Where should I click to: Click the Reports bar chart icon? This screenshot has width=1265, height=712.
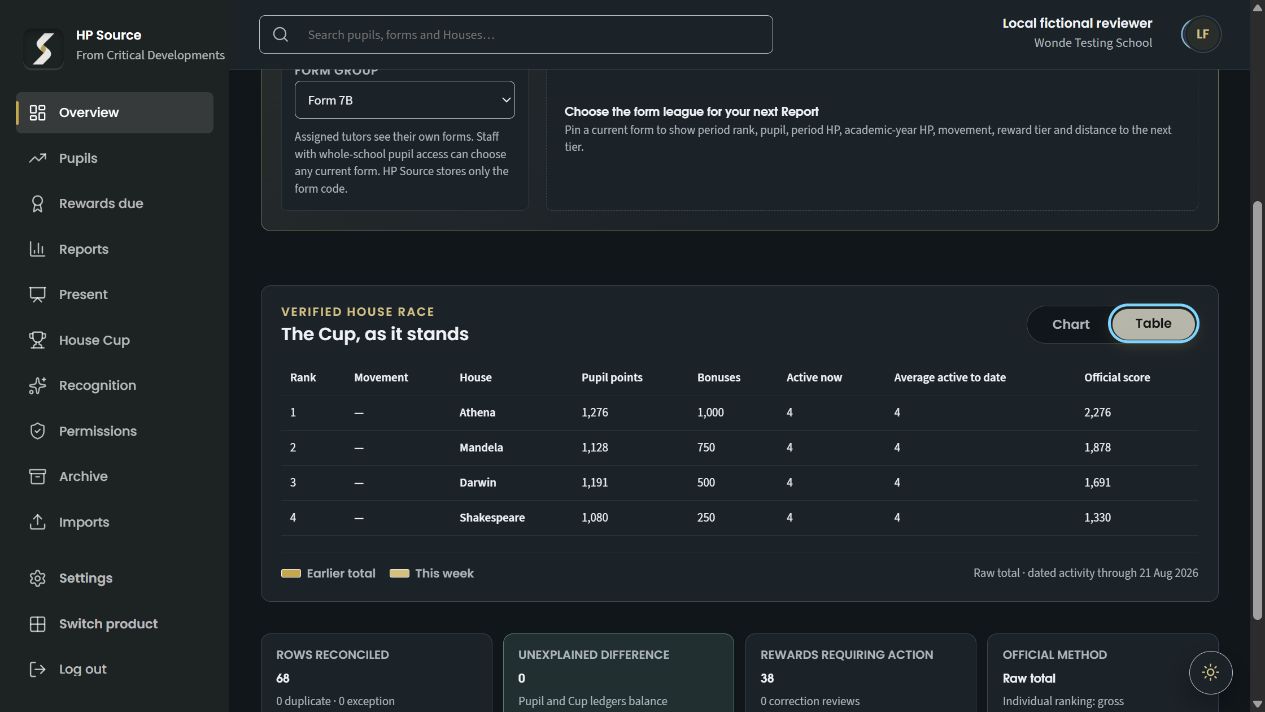38,249
